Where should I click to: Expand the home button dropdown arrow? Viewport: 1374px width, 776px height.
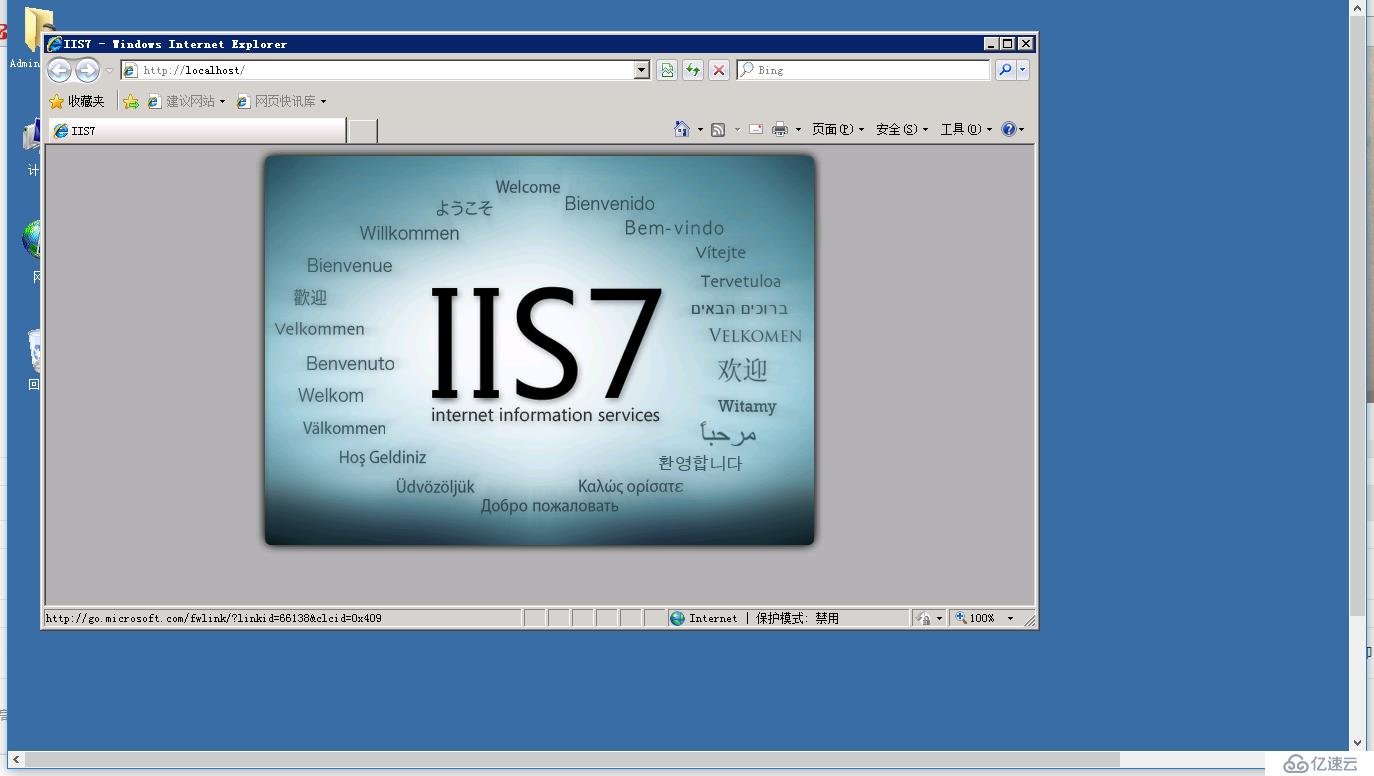coord(700,130)
